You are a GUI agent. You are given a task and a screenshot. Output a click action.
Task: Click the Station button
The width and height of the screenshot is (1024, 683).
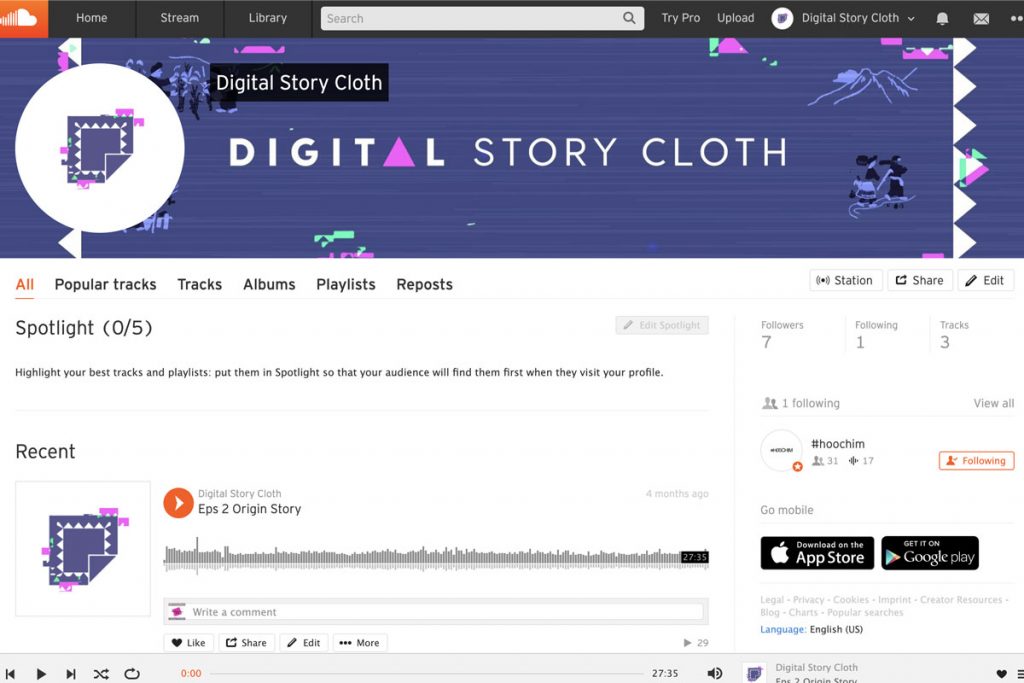click(x=846, y=280)
